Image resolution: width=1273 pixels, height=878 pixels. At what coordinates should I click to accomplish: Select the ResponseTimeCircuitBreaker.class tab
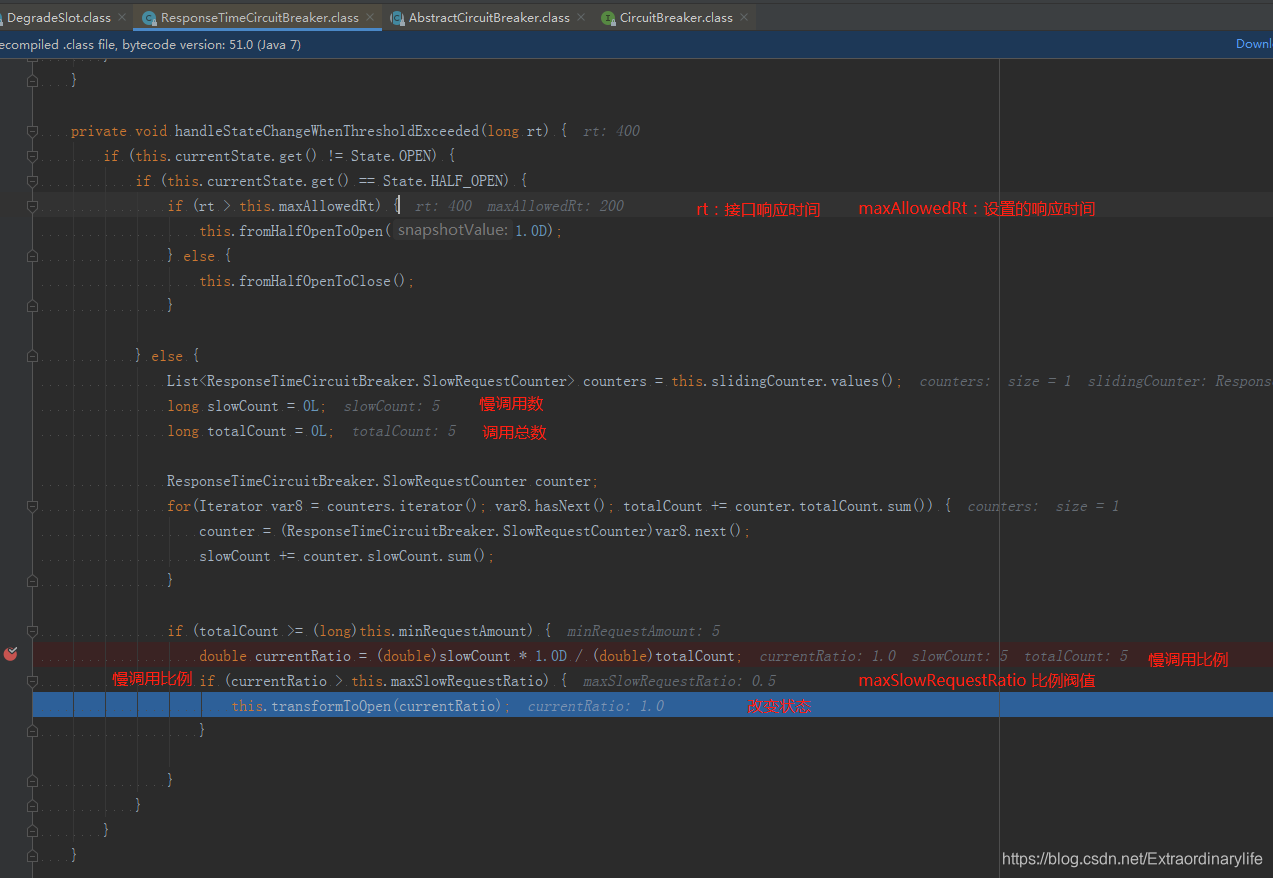pyautogui.click(x=259, y=18)
